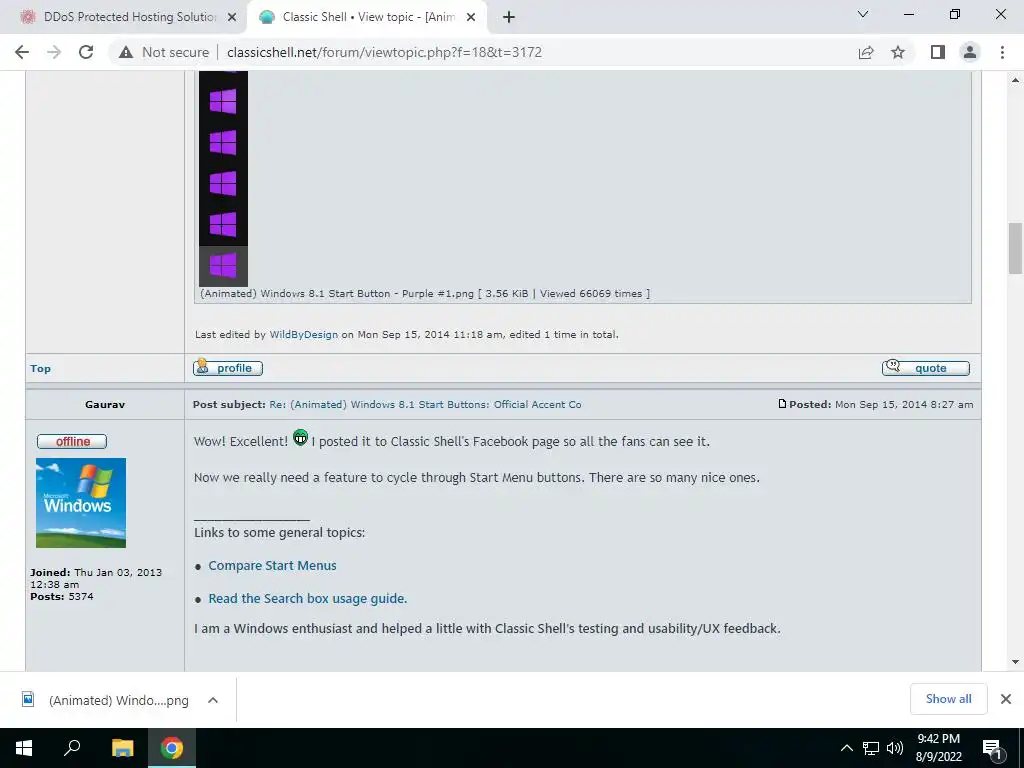Viewport: 1024px width, 768px height.
Task: Open the Compare Start Menus link
Action: [272, 566]
